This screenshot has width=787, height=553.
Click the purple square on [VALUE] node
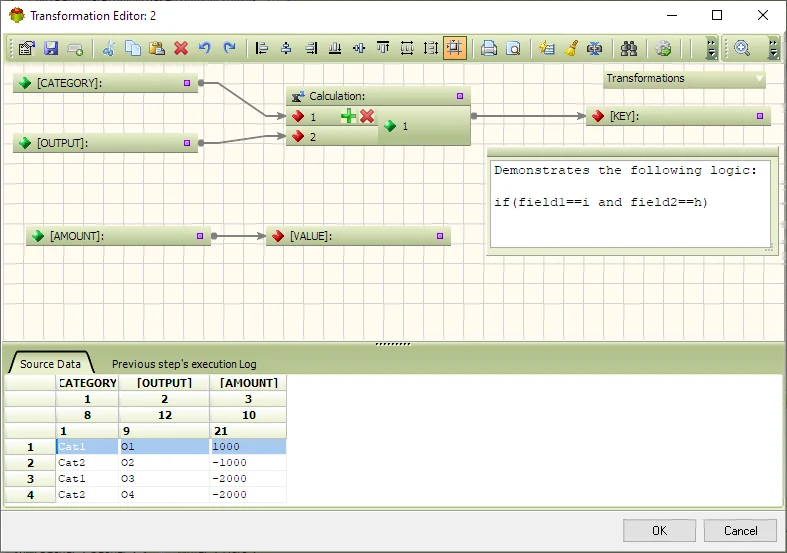[x=440, y=236]
